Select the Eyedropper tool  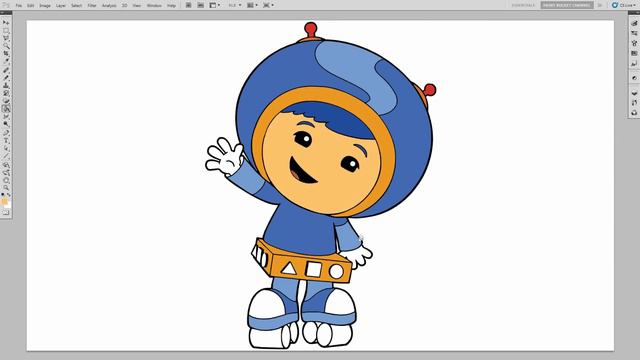pos(6,62)
